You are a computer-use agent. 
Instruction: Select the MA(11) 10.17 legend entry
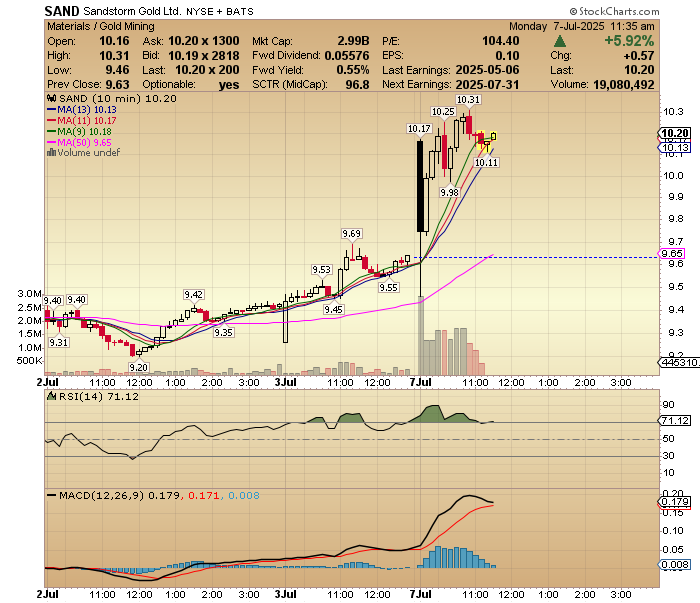click(82, 121)
